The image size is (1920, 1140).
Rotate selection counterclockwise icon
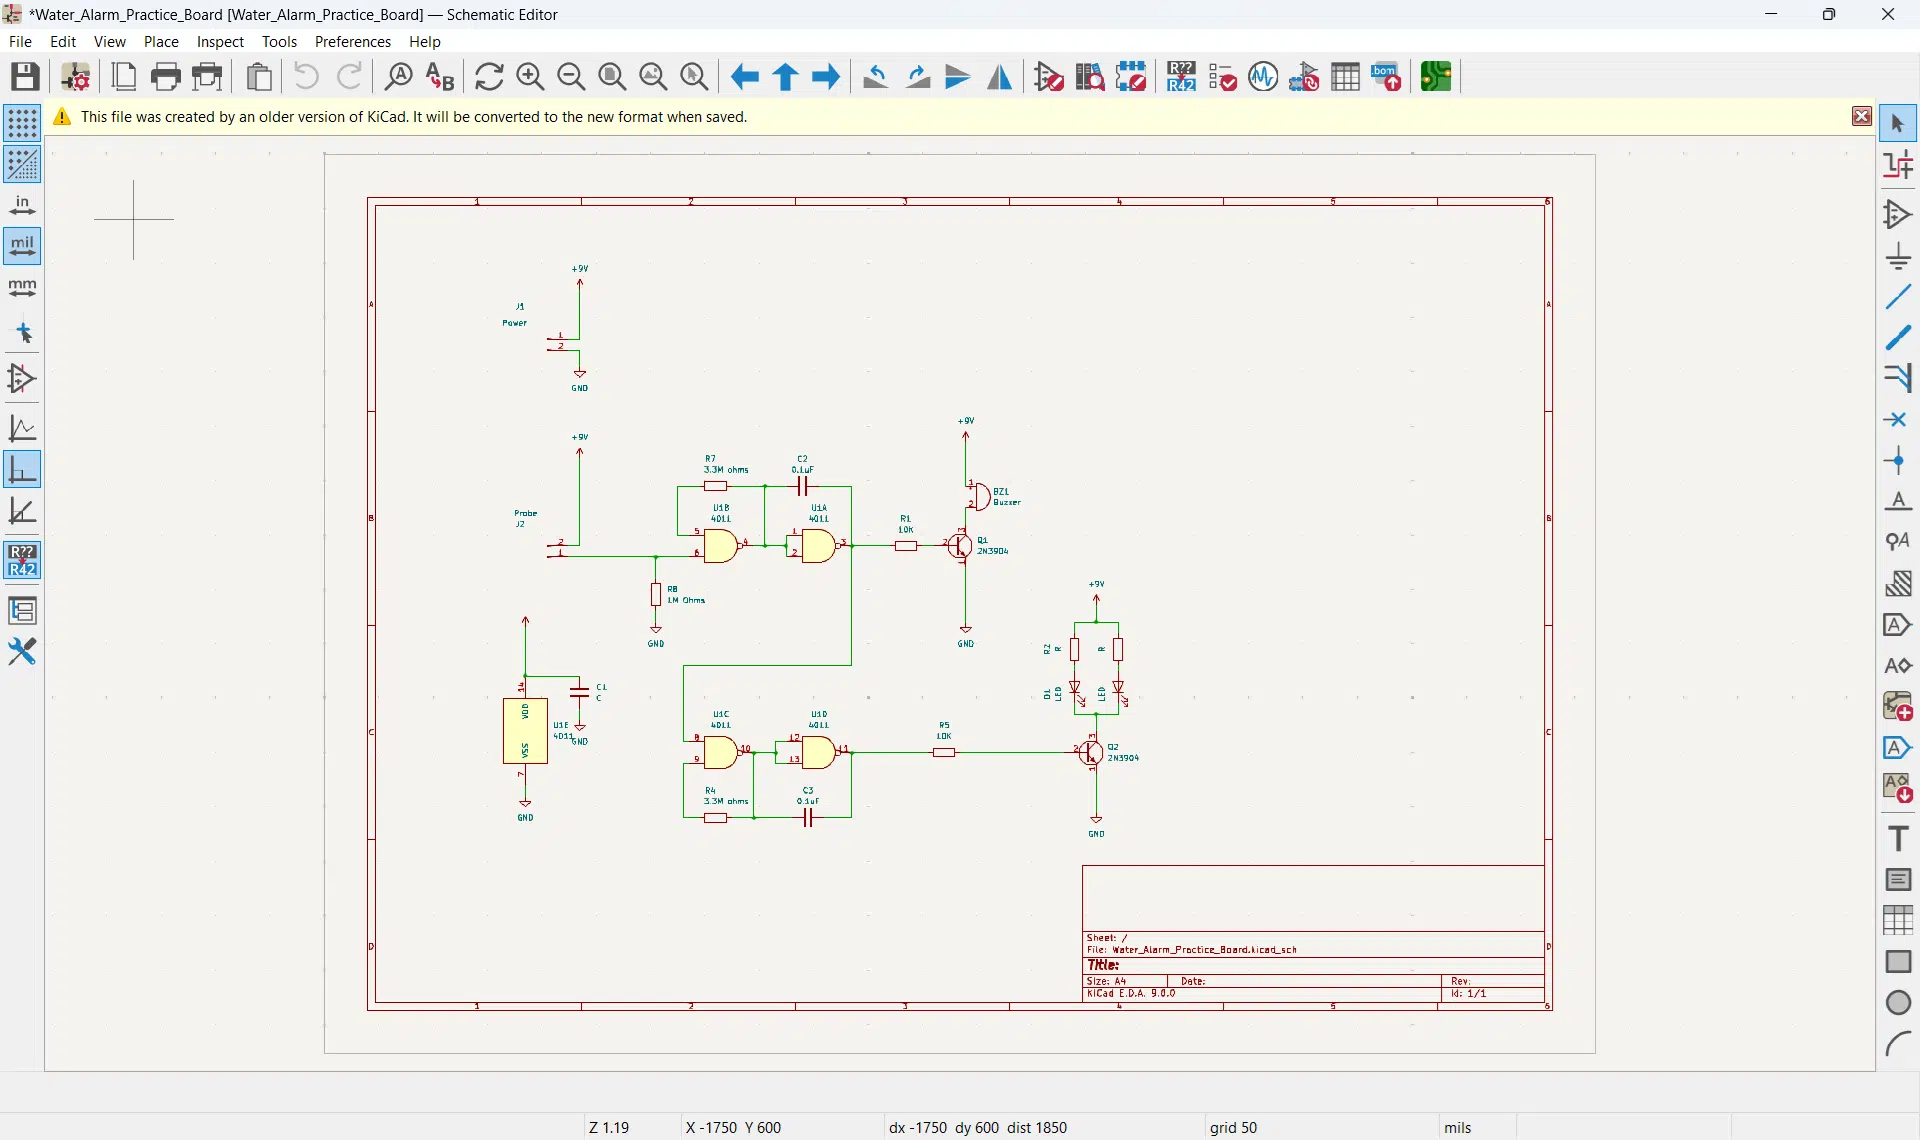point(877,77)
